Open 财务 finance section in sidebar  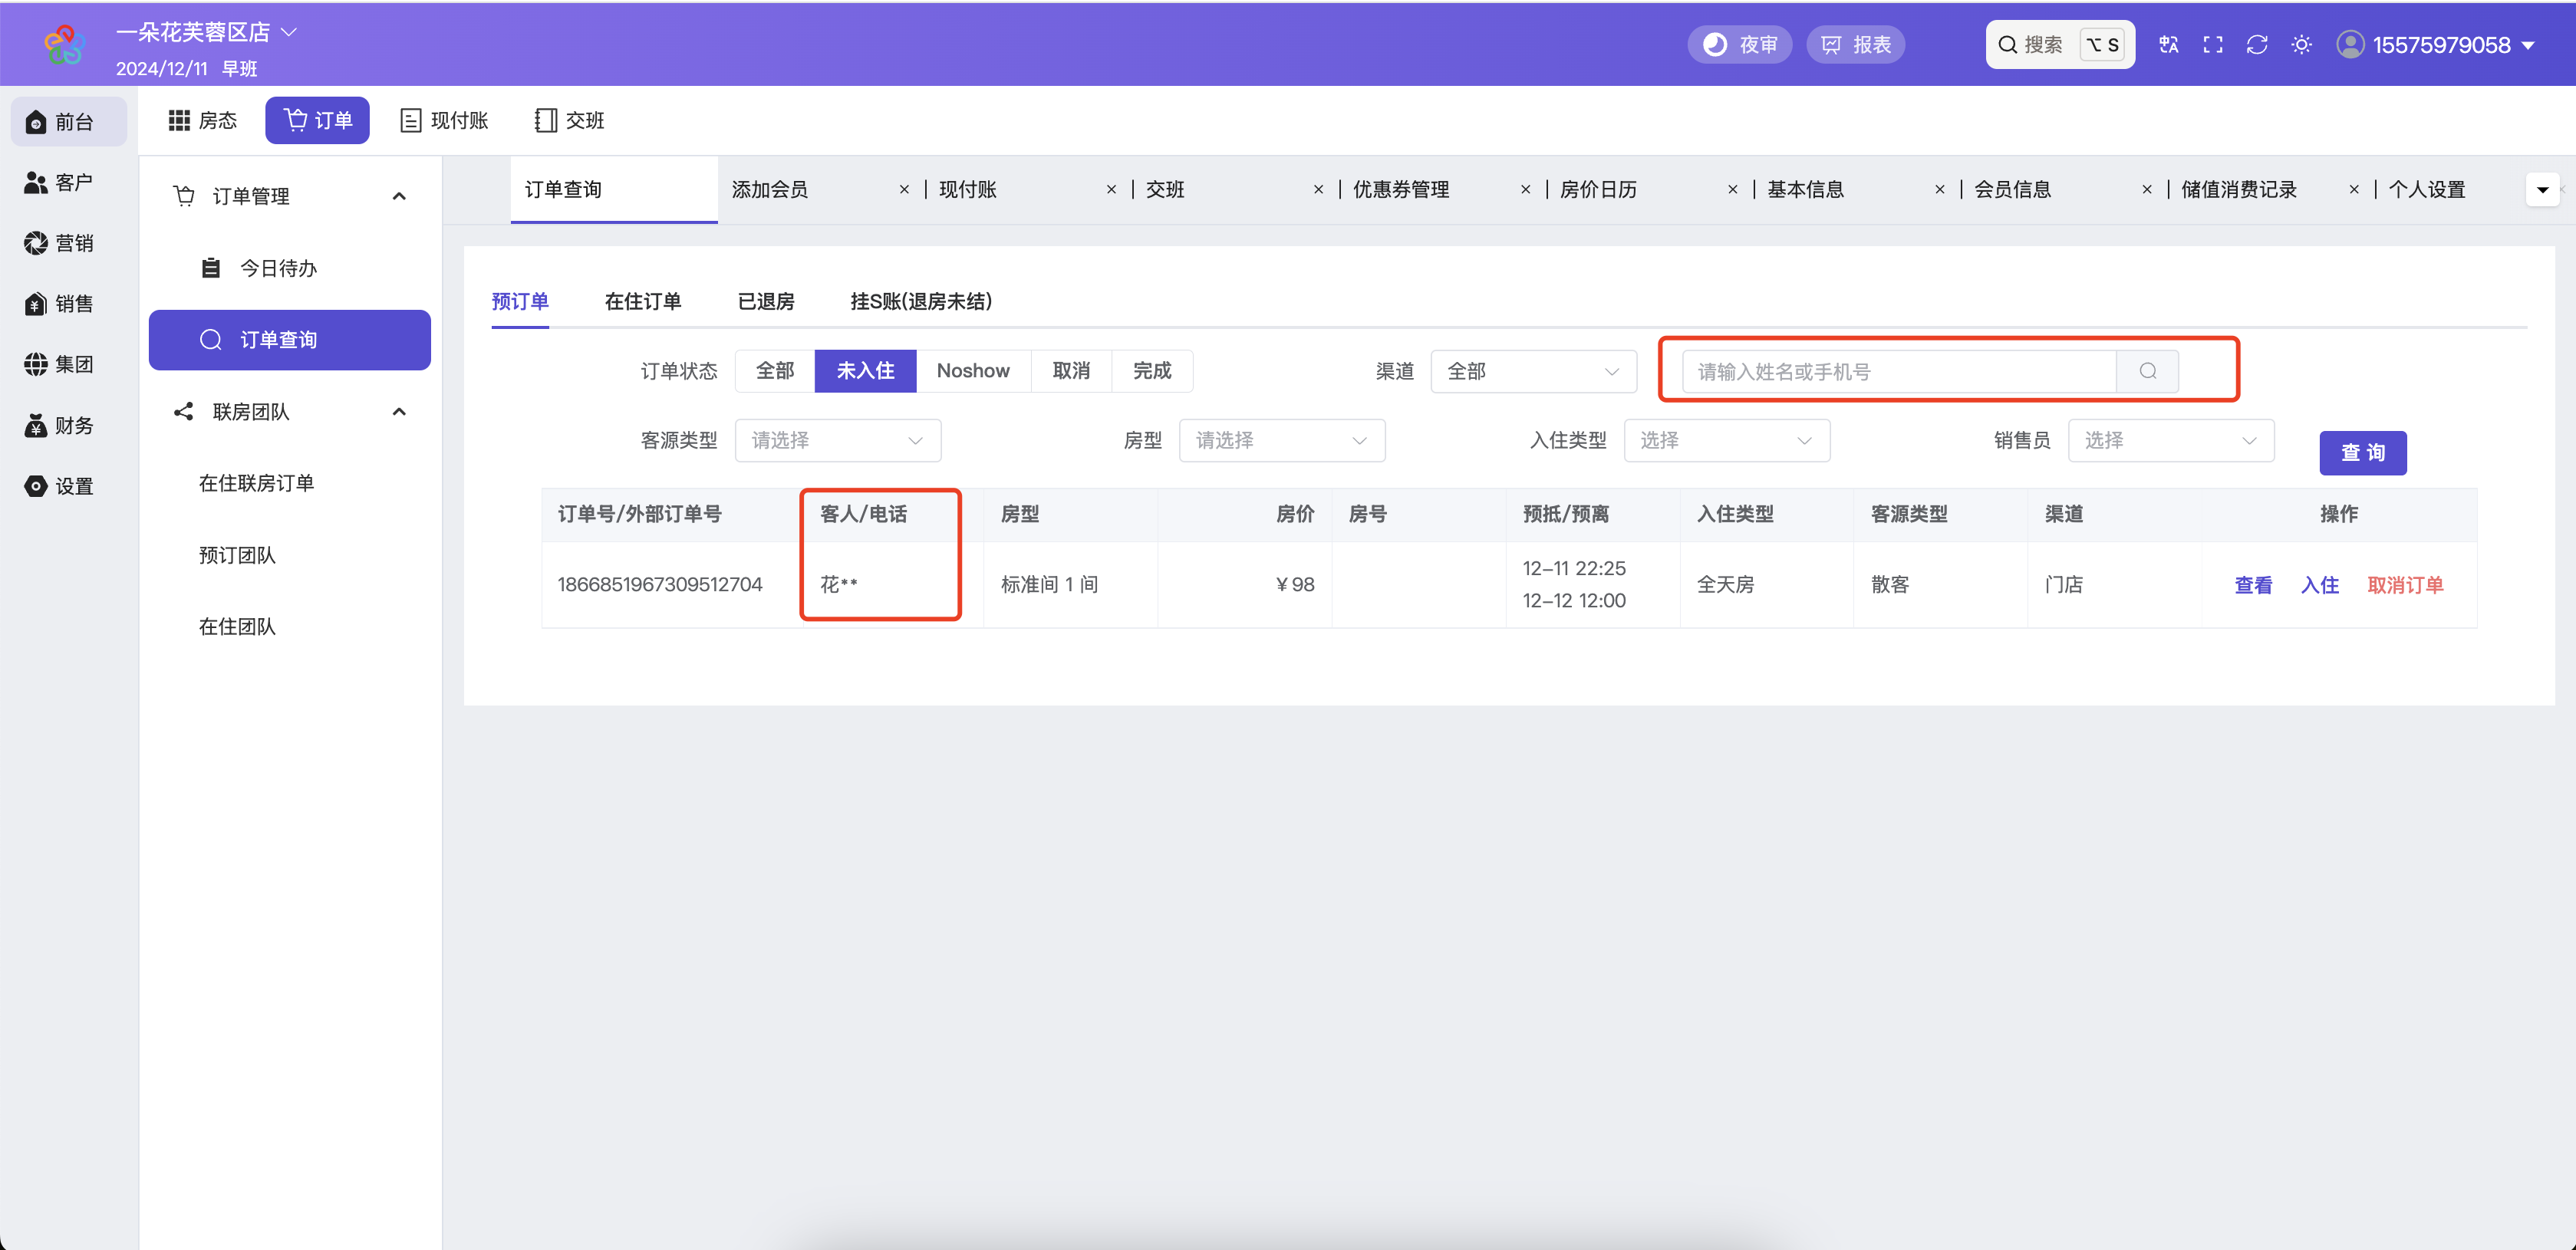(60, 425)
